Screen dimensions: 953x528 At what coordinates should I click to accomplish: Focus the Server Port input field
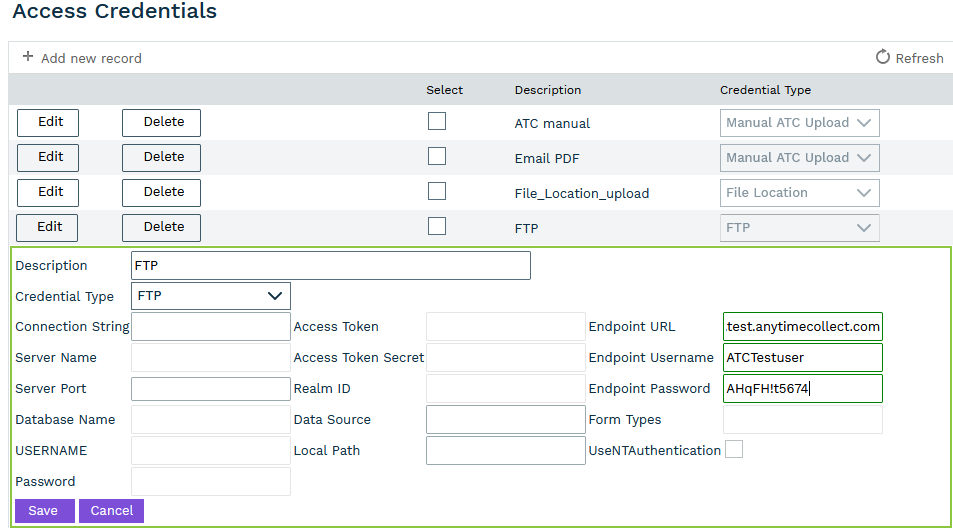click(211, 389)
